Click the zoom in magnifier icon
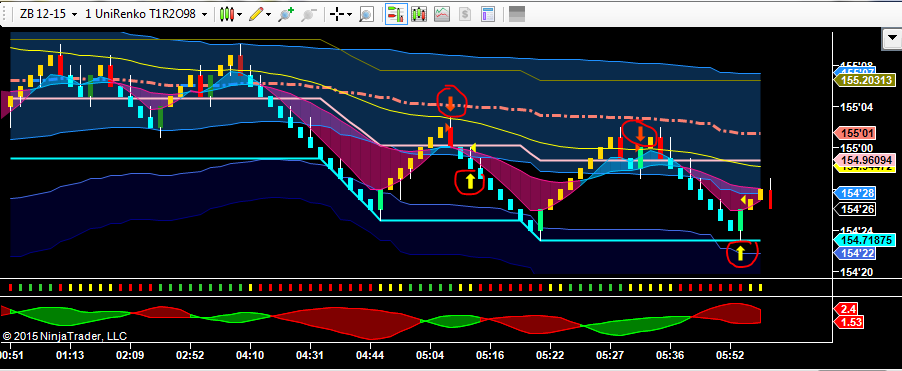 coord(286,14)
